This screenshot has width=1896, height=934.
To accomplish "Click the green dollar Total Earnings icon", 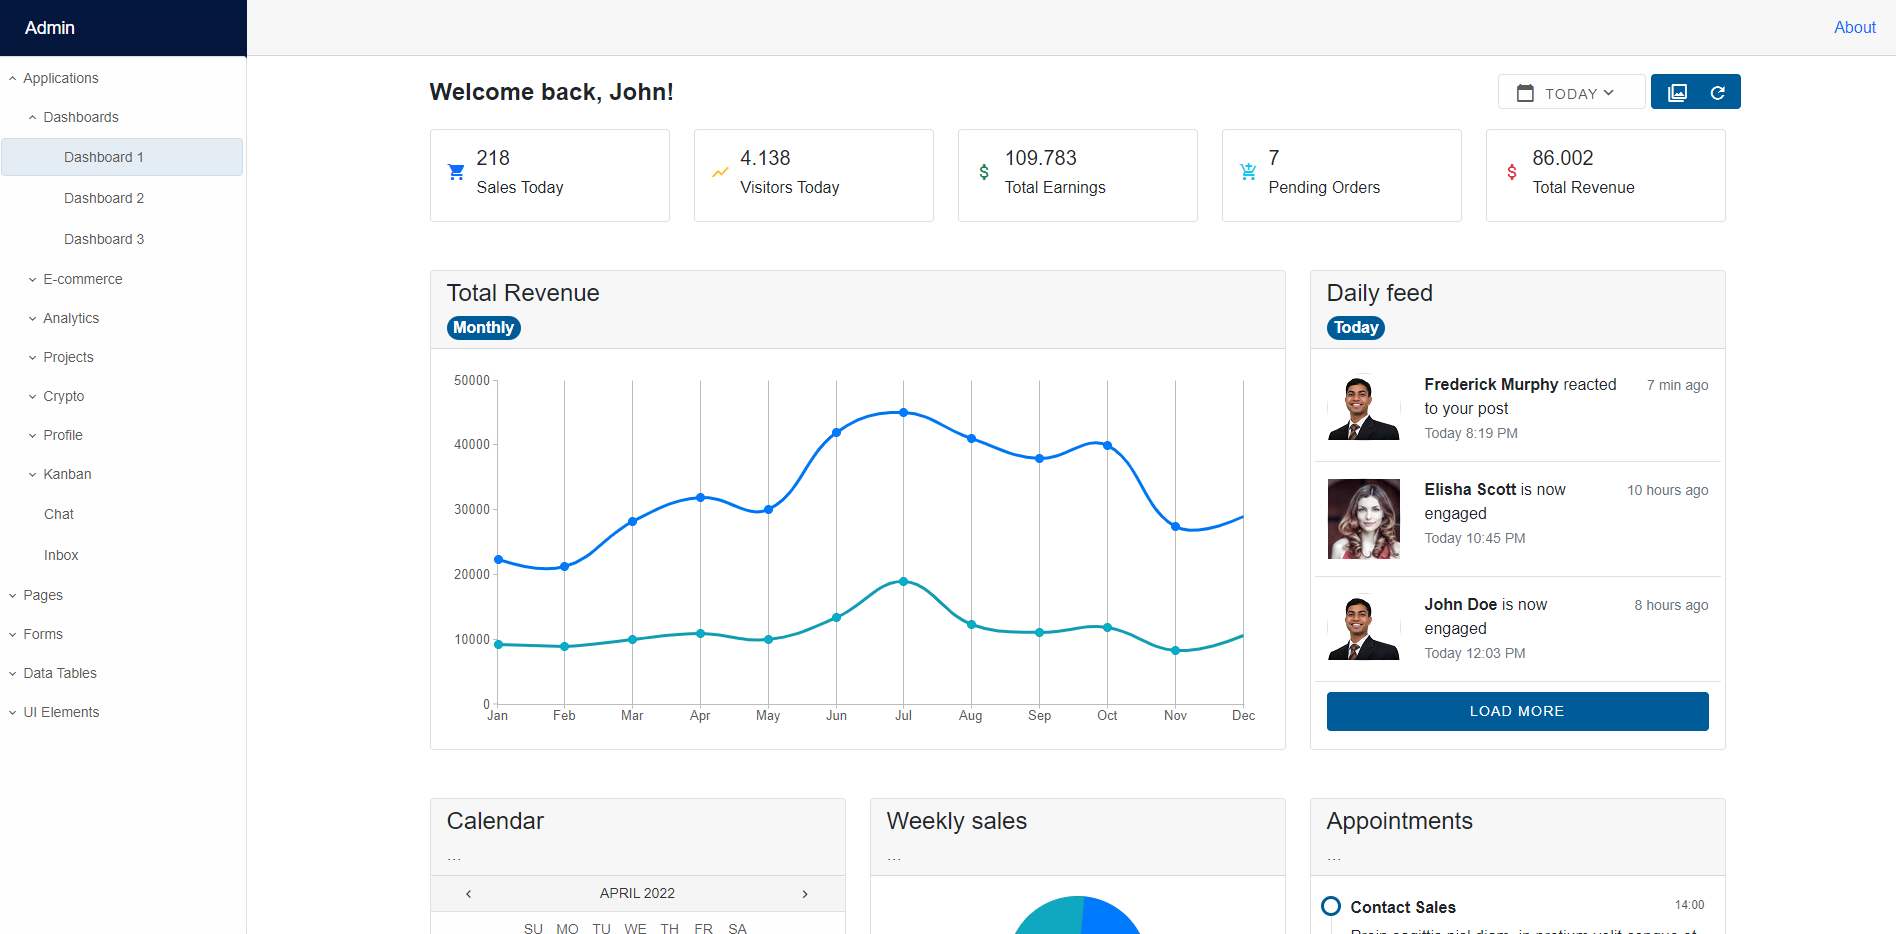I will tap(984, 172).
